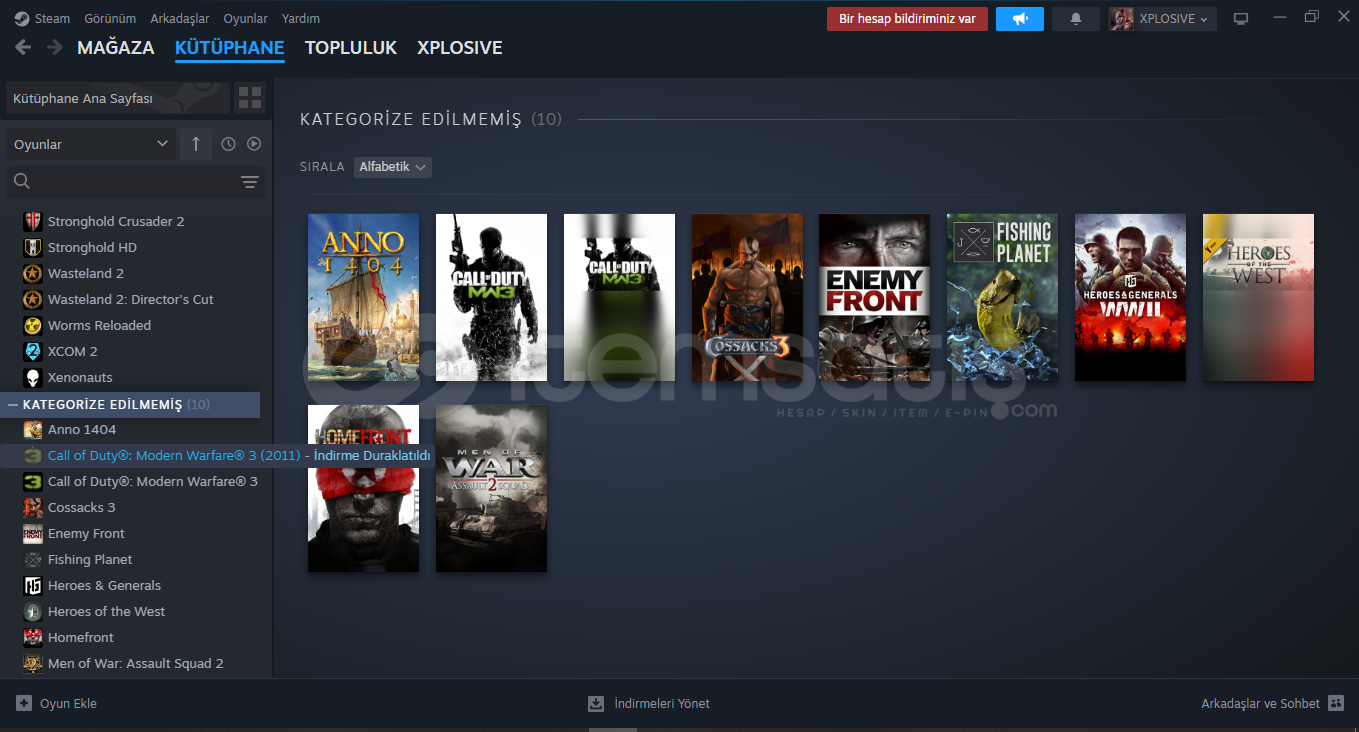Open the Oyunlar menu
Image resolution: width=1359 pixels, height=732 pixels.
click(245, 18)
